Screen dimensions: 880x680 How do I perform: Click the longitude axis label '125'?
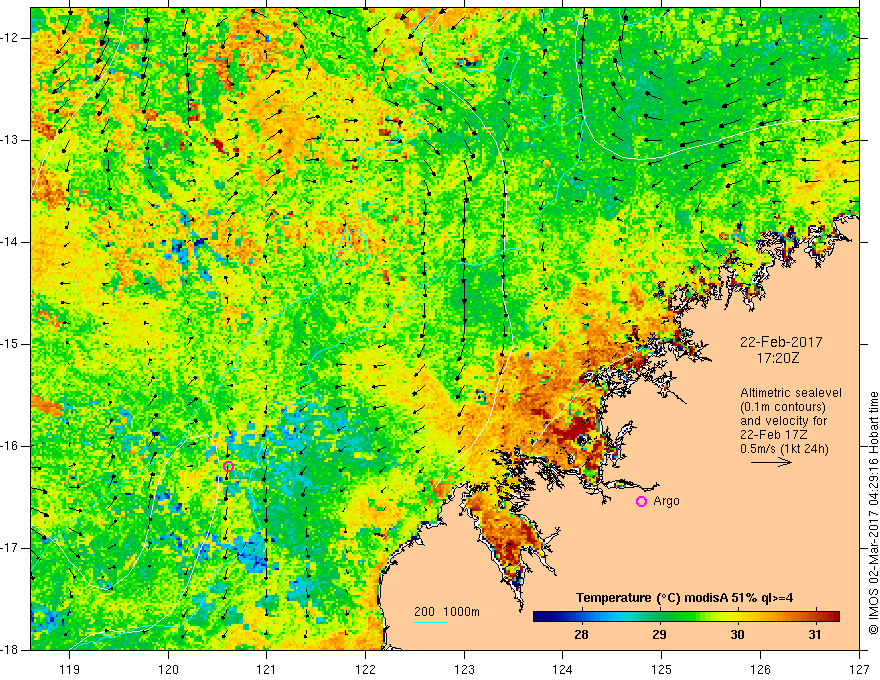[662, 669]
